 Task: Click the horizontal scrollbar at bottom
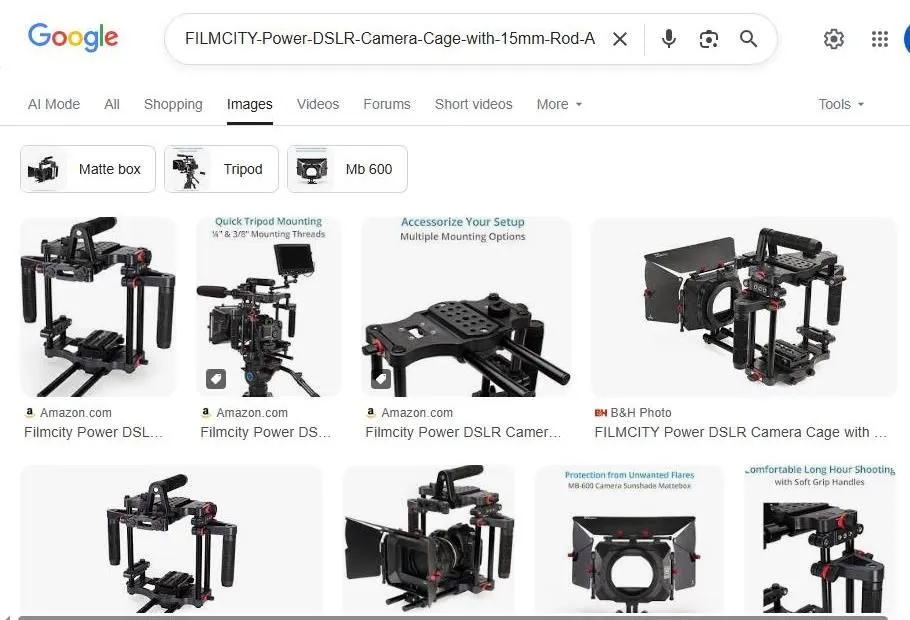click(x=453, y=617)
